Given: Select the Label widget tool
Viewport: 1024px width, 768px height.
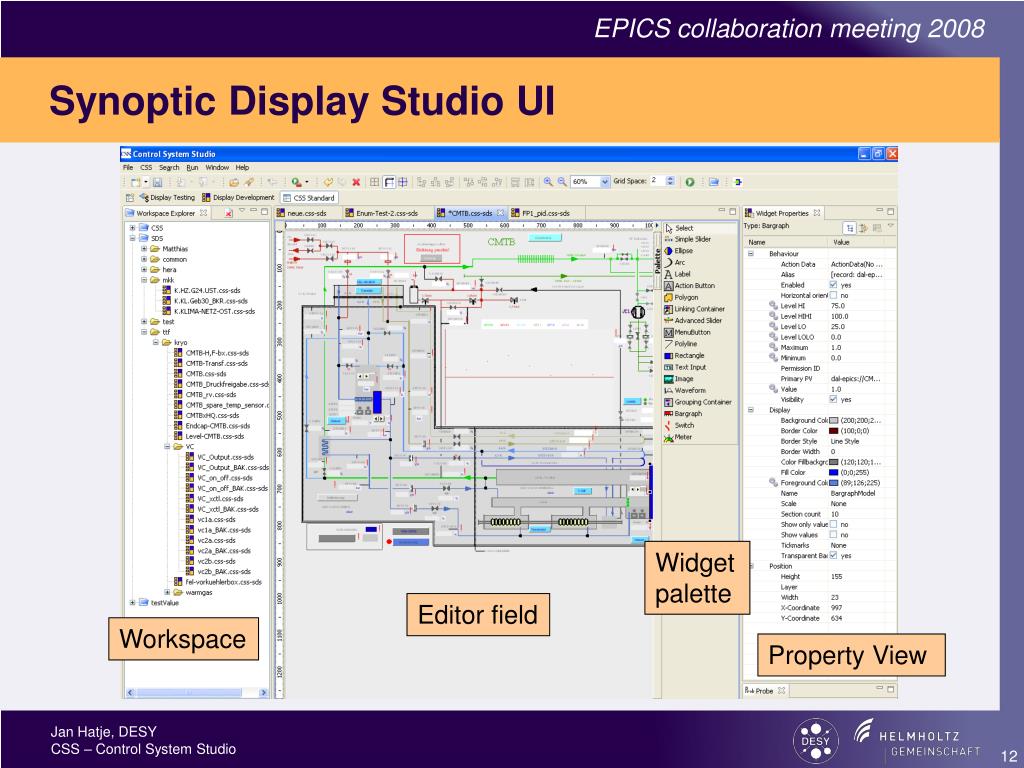Looking at the screenshot, I should coord(677,274).
